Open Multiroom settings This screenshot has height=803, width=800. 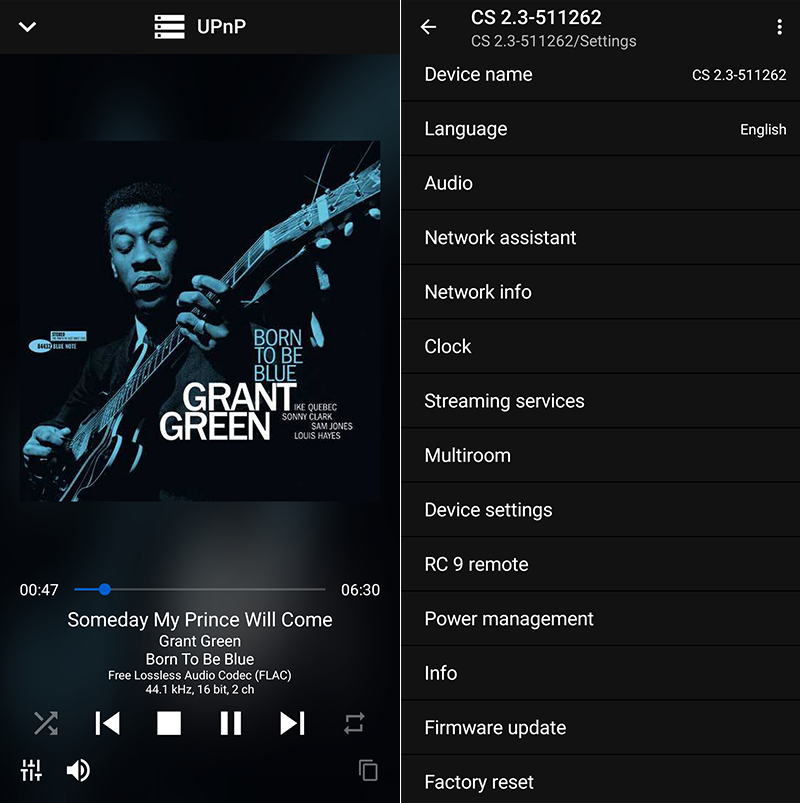click(x=601, y=455)
